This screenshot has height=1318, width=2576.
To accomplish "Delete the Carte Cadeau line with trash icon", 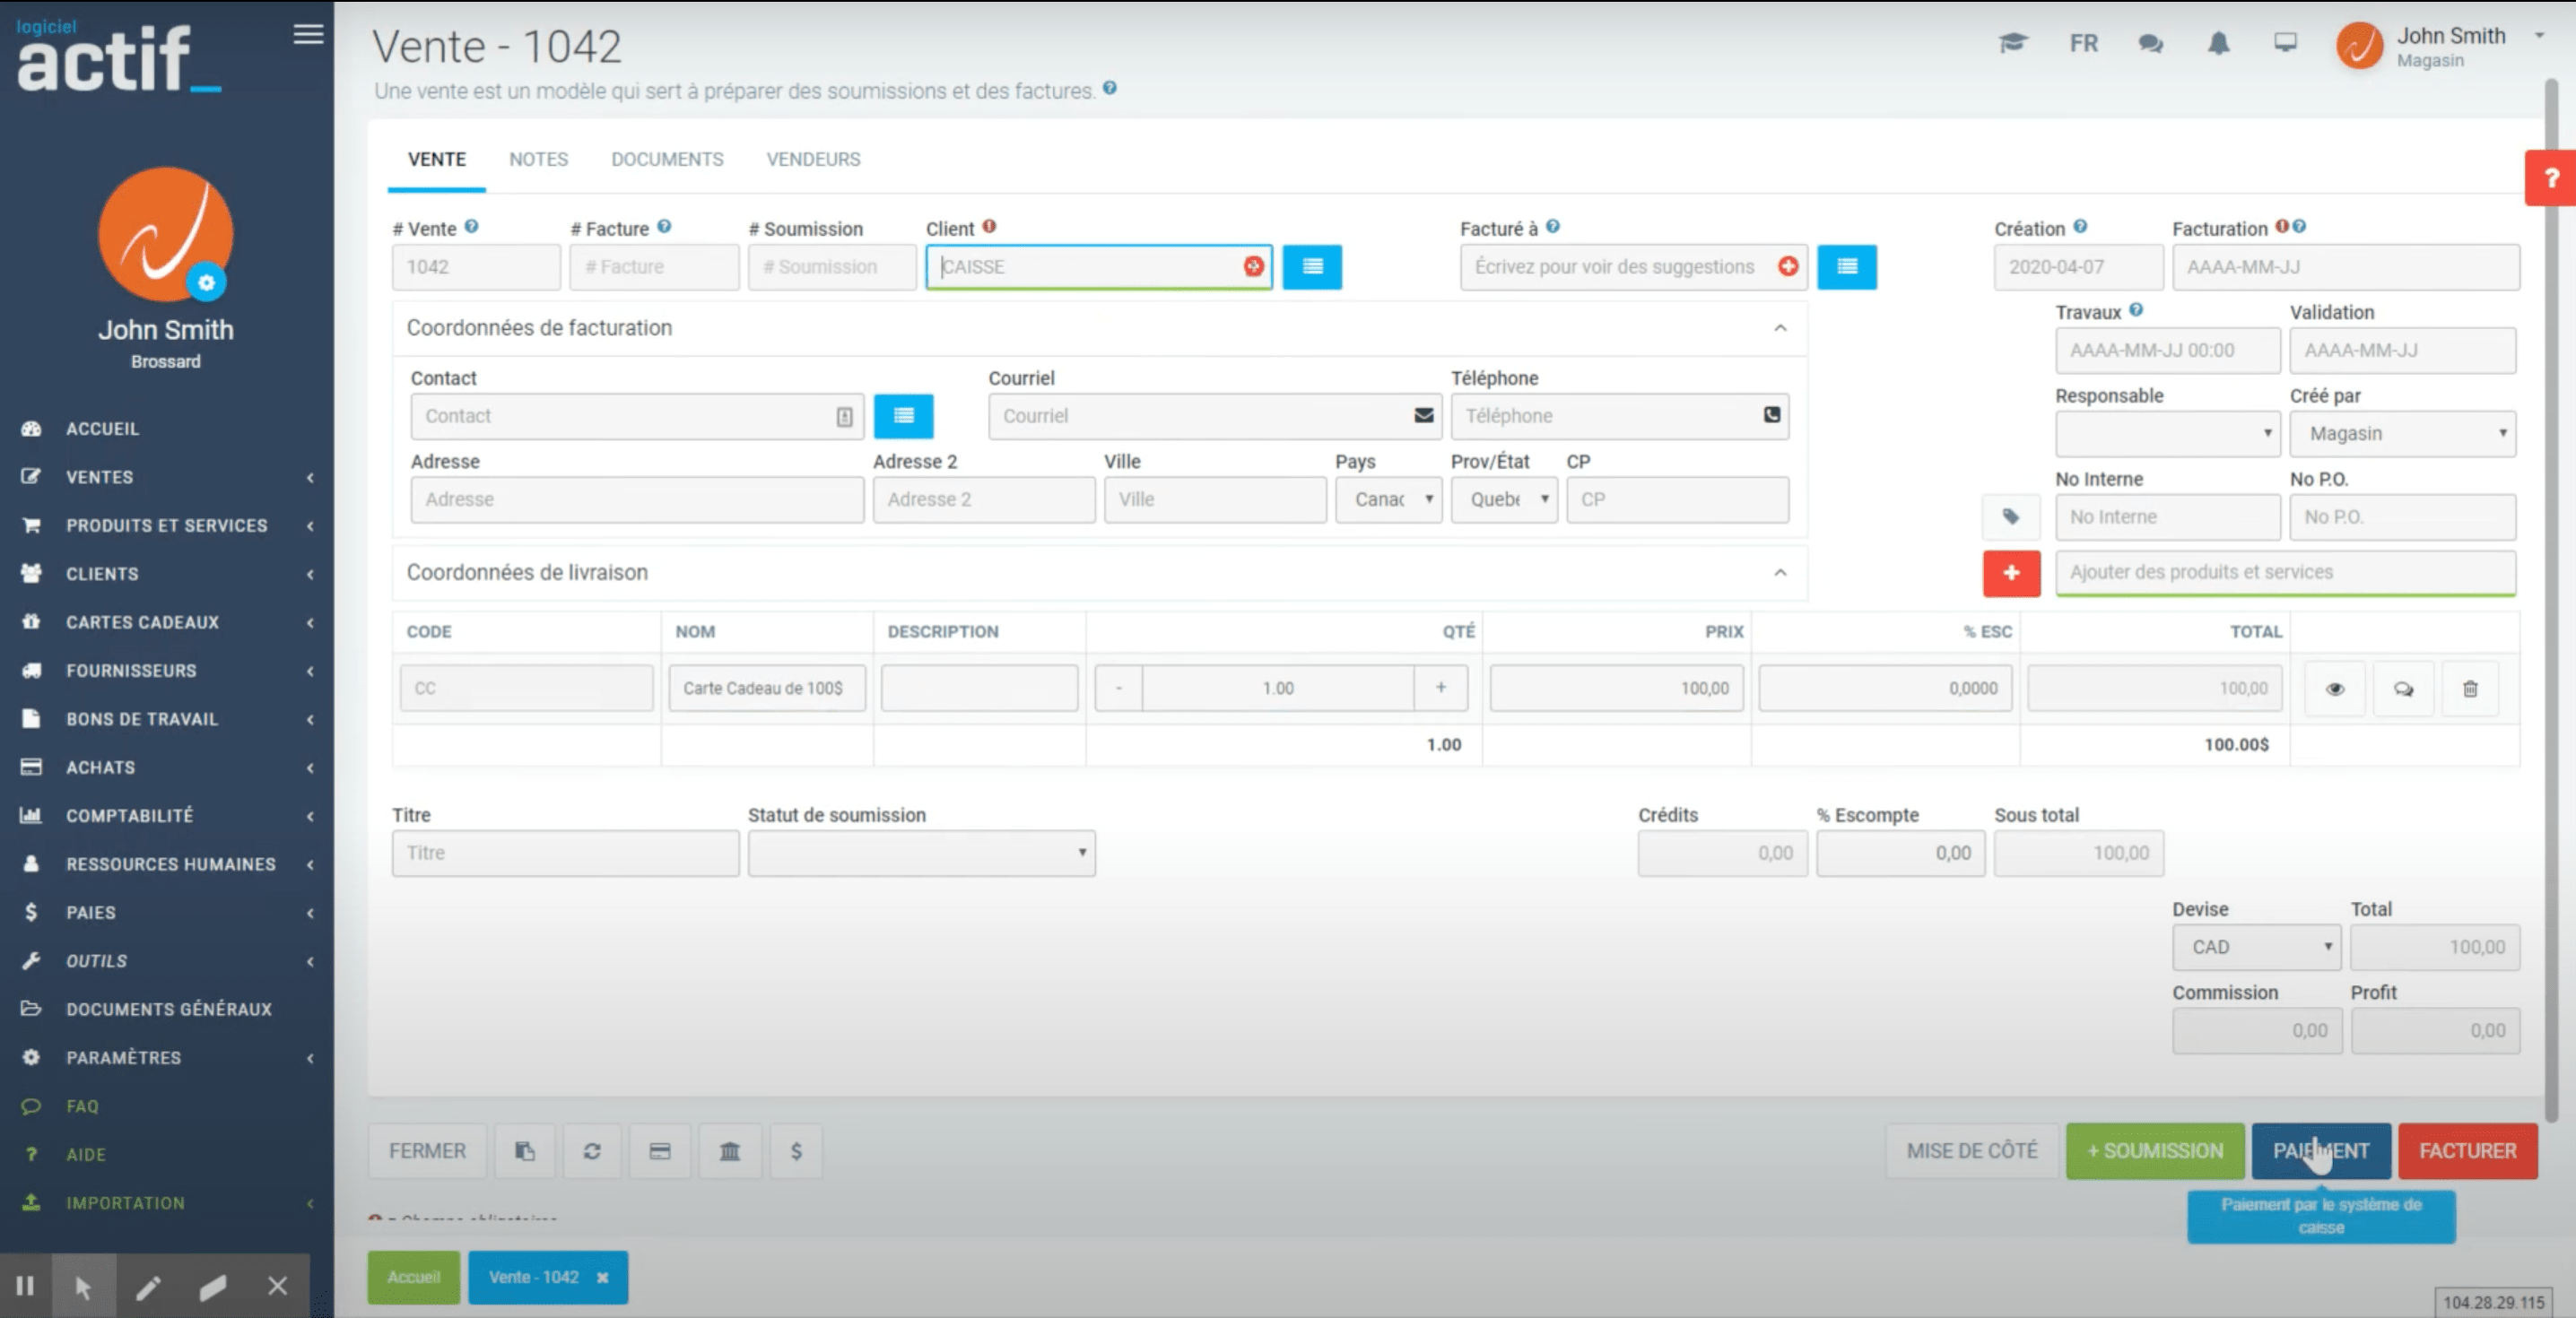I will pyautogui.click(x=2469, y=688).
